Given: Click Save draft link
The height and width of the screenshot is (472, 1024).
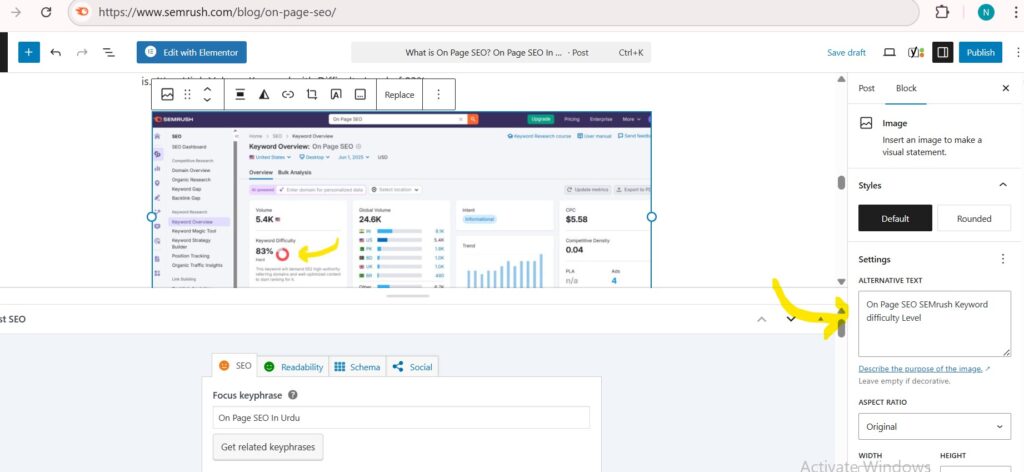Looking at the screenshot, I should 846,52.
